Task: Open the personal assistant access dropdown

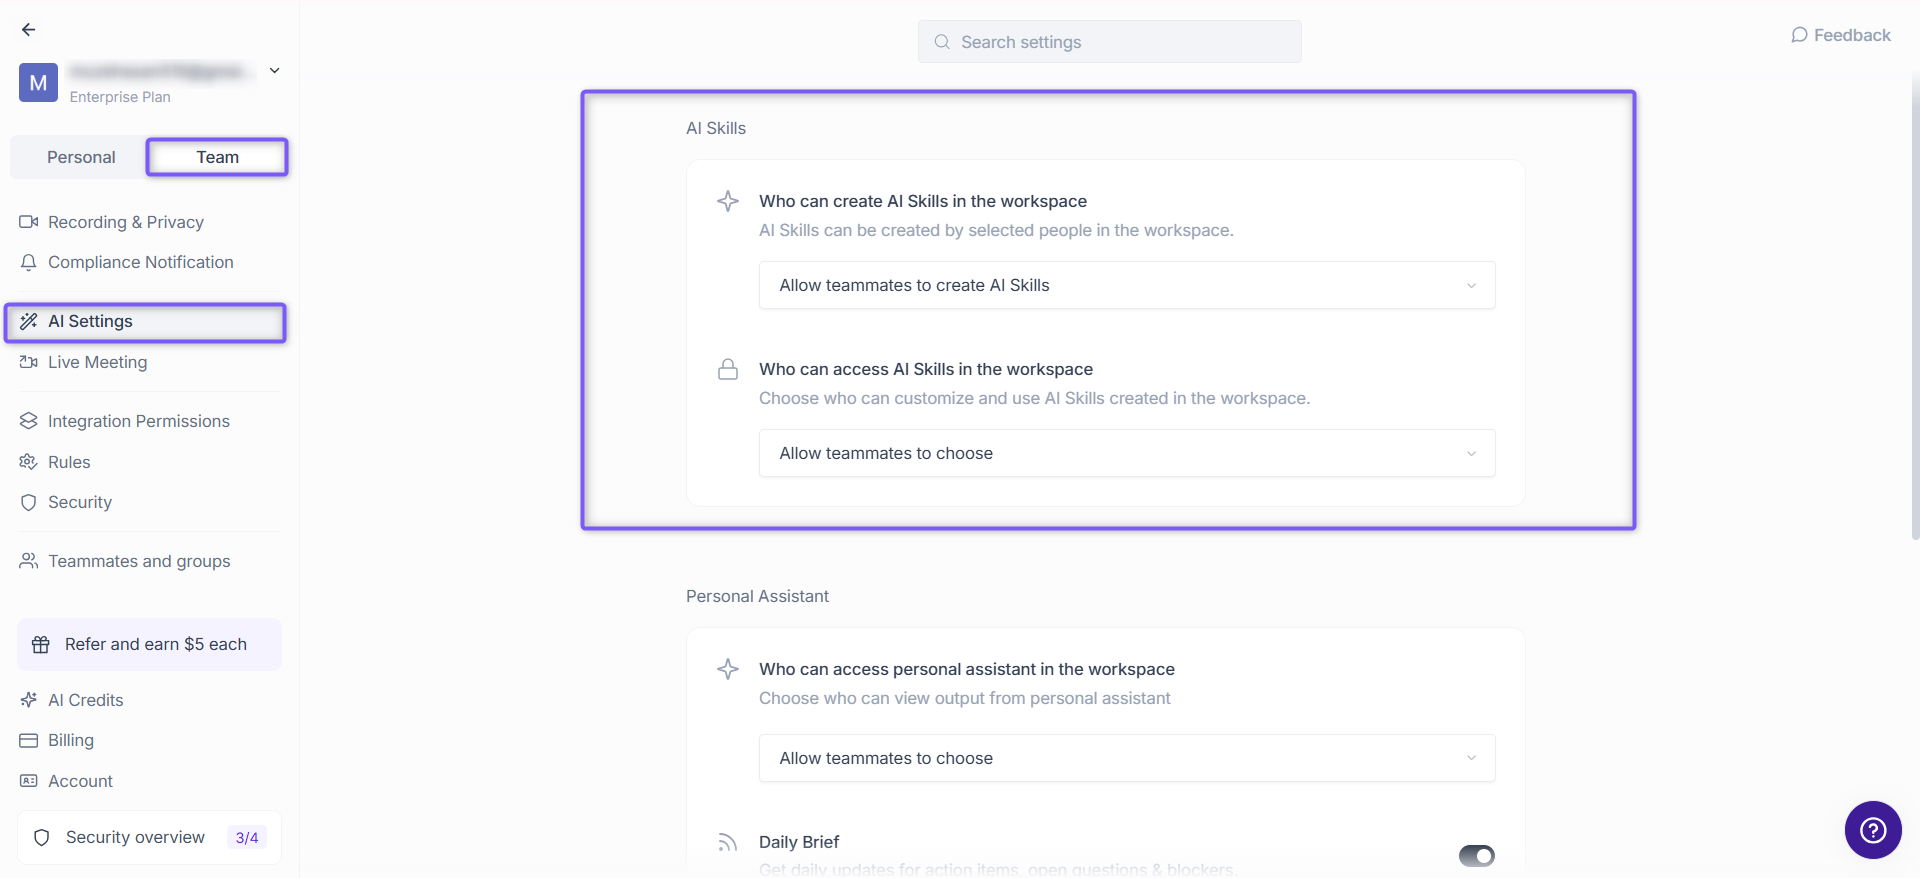Action: pos(1127,758)
